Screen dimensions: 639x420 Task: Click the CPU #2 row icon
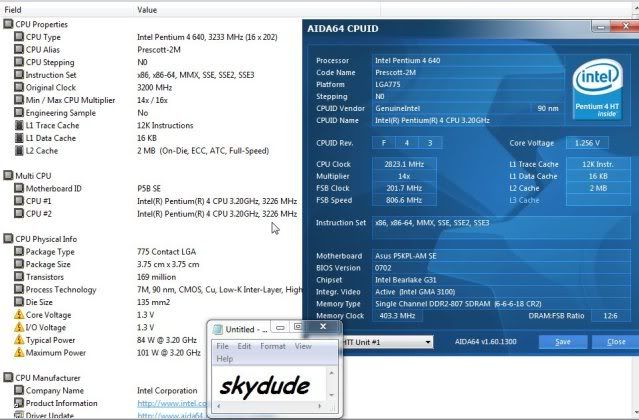[x=19, y=213]
